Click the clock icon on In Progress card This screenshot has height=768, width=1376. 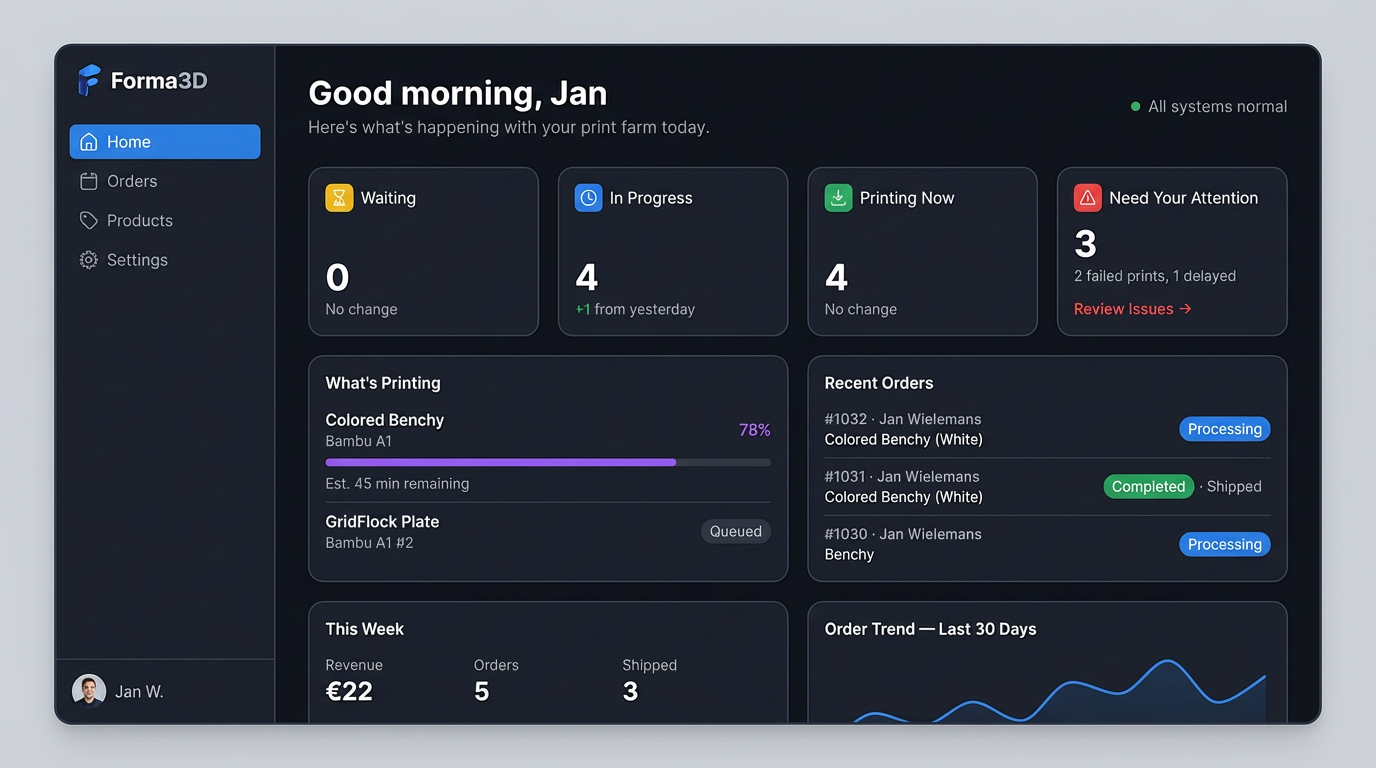coord(588,197)
